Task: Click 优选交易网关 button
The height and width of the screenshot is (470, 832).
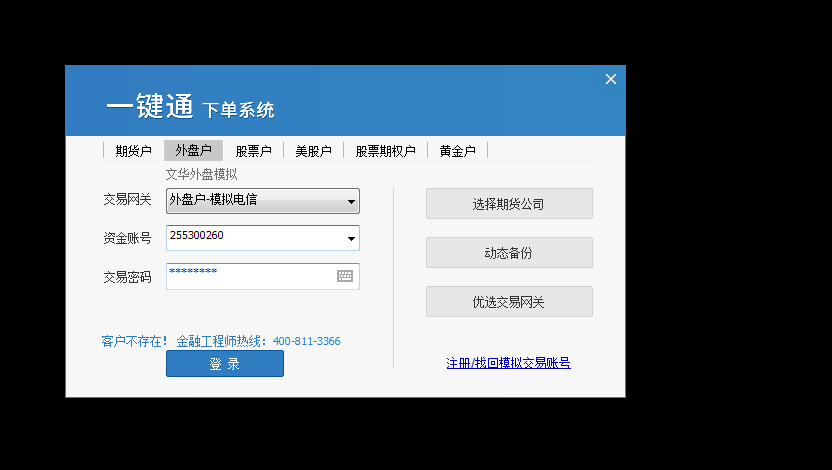Action: (509, 302)
